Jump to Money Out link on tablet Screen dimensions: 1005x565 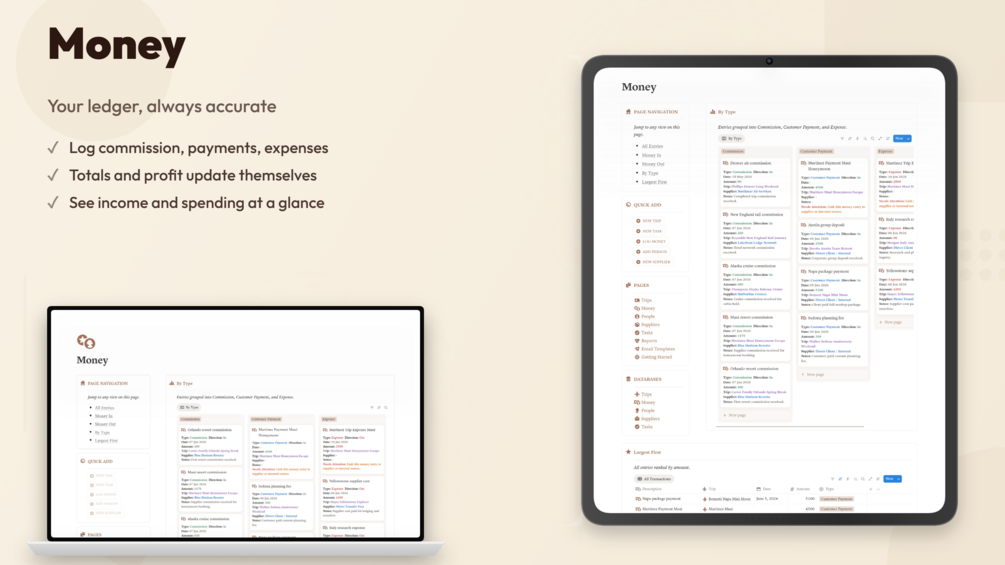pyautogui.click(x=653, y=164)
